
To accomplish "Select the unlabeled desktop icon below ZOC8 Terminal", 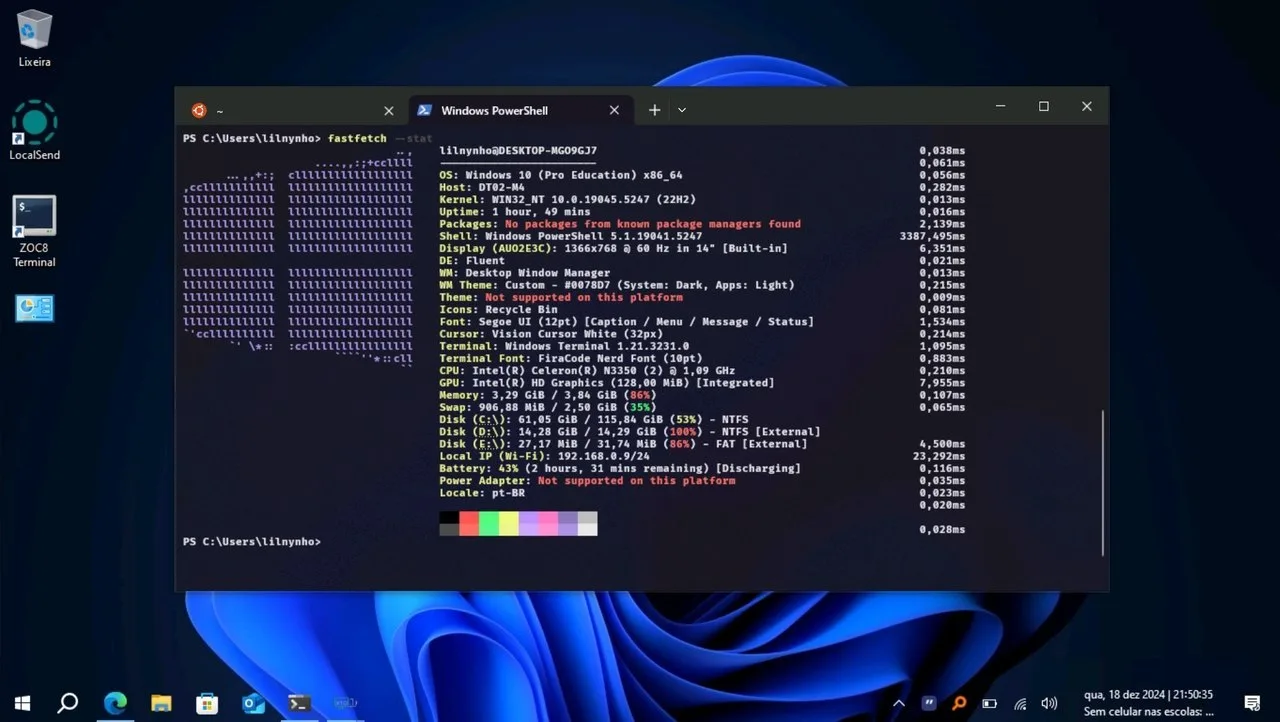I will [34, 308].
